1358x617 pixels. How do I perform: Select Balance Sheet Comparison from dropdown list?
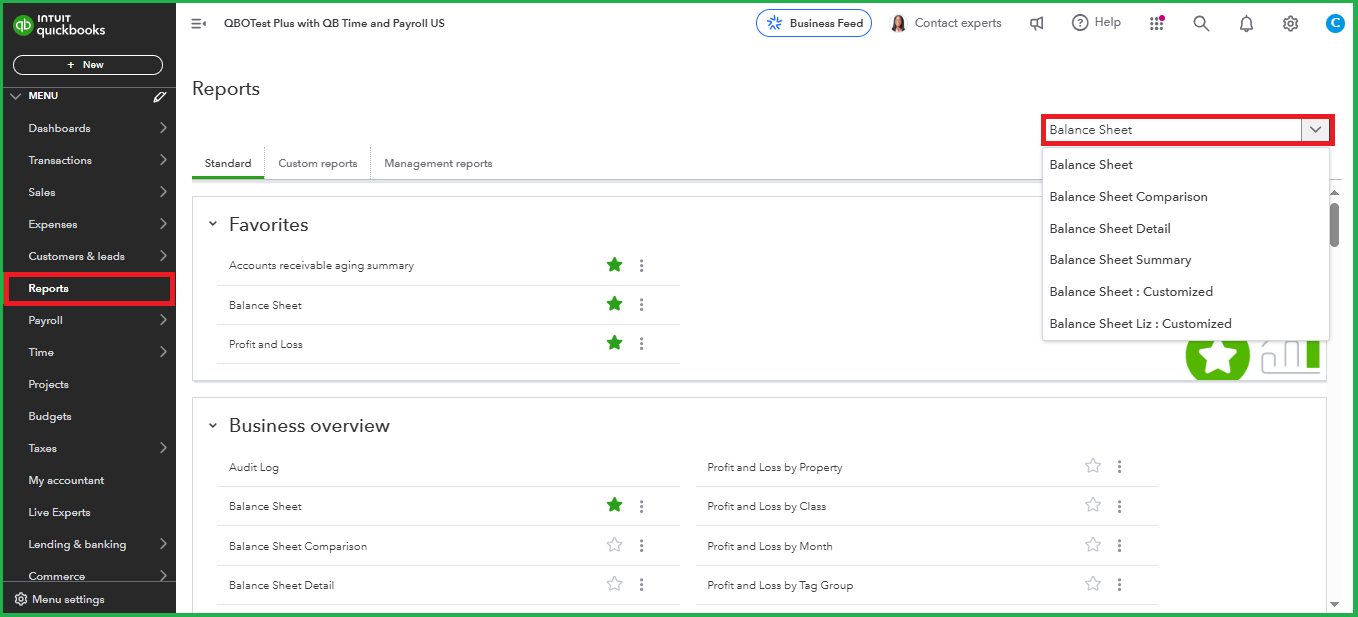[x=1186, y=197]
